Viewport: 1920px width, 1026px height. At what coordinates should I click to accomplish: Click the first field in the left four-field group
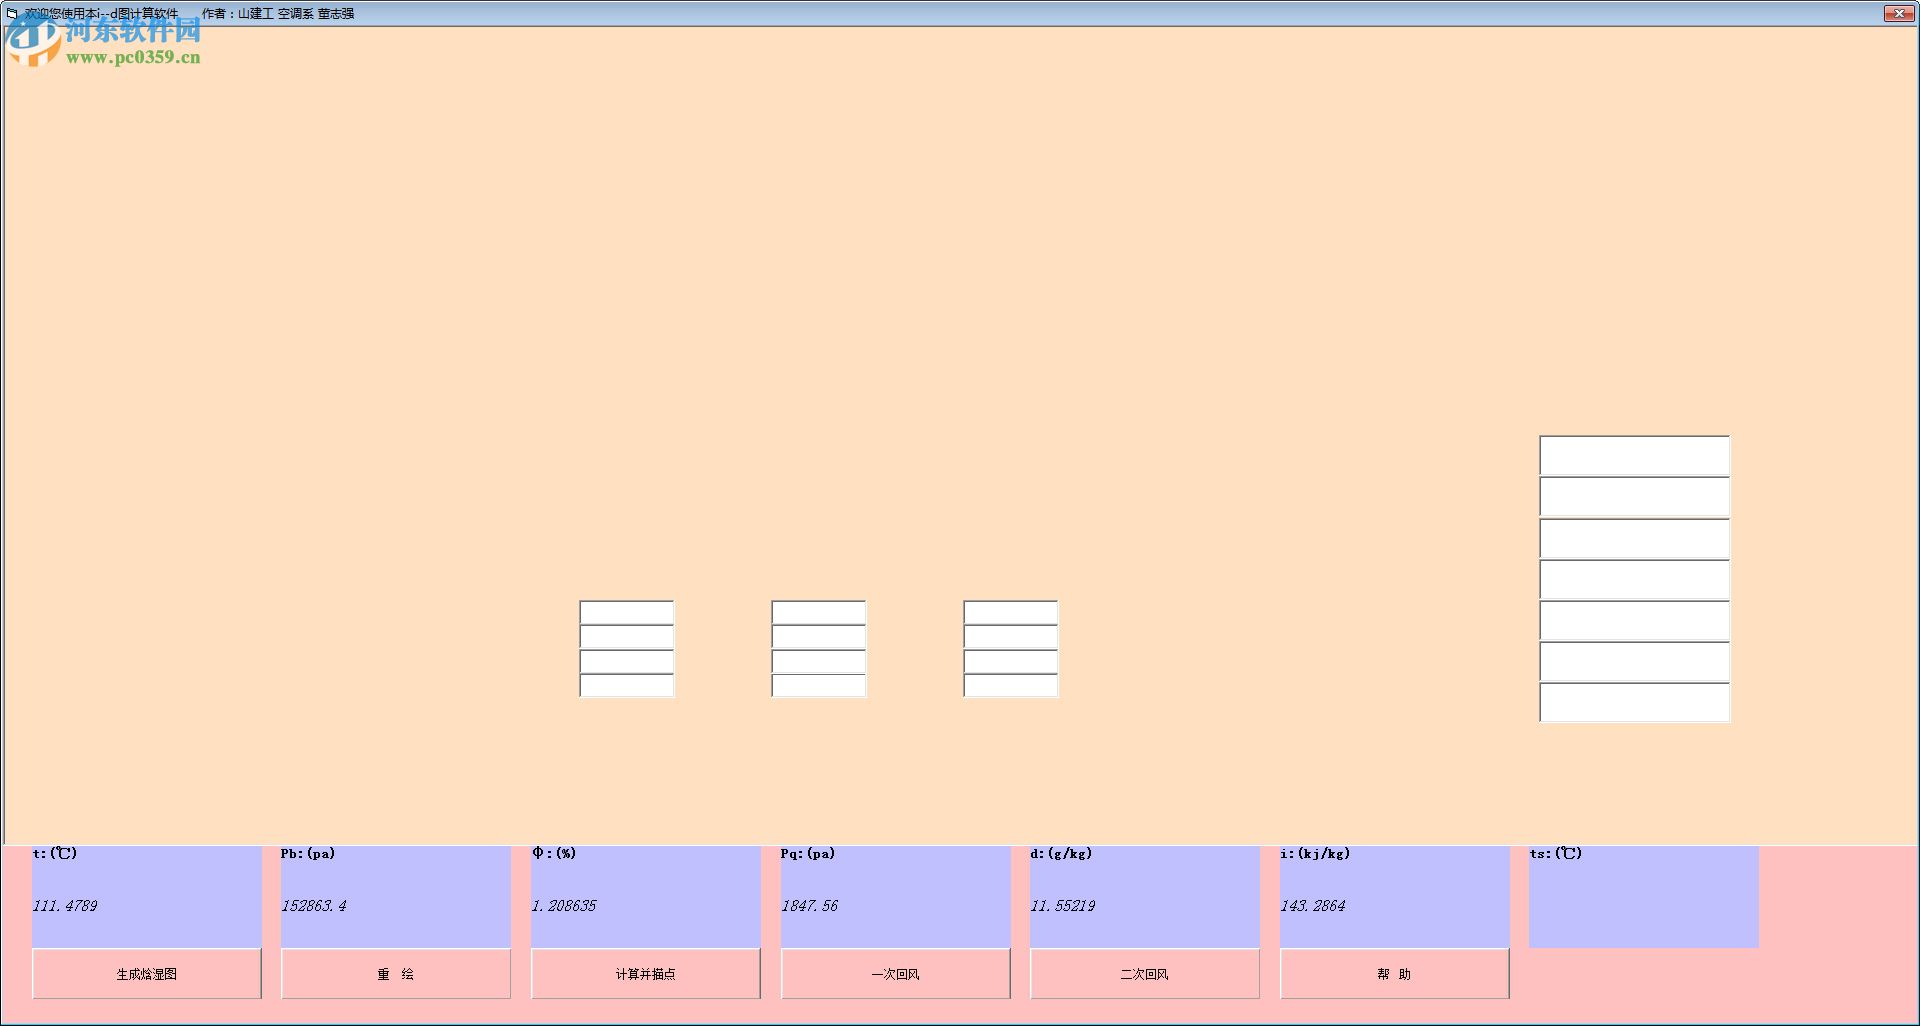pos(627,612)
